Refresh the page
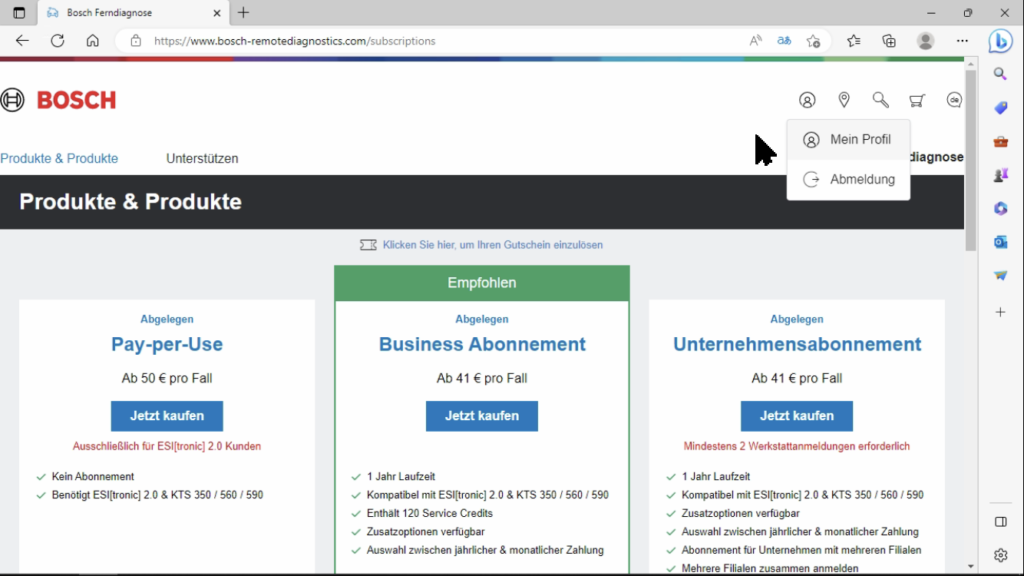This screenshot has height=576, width=1024. [x=57, y=40]
